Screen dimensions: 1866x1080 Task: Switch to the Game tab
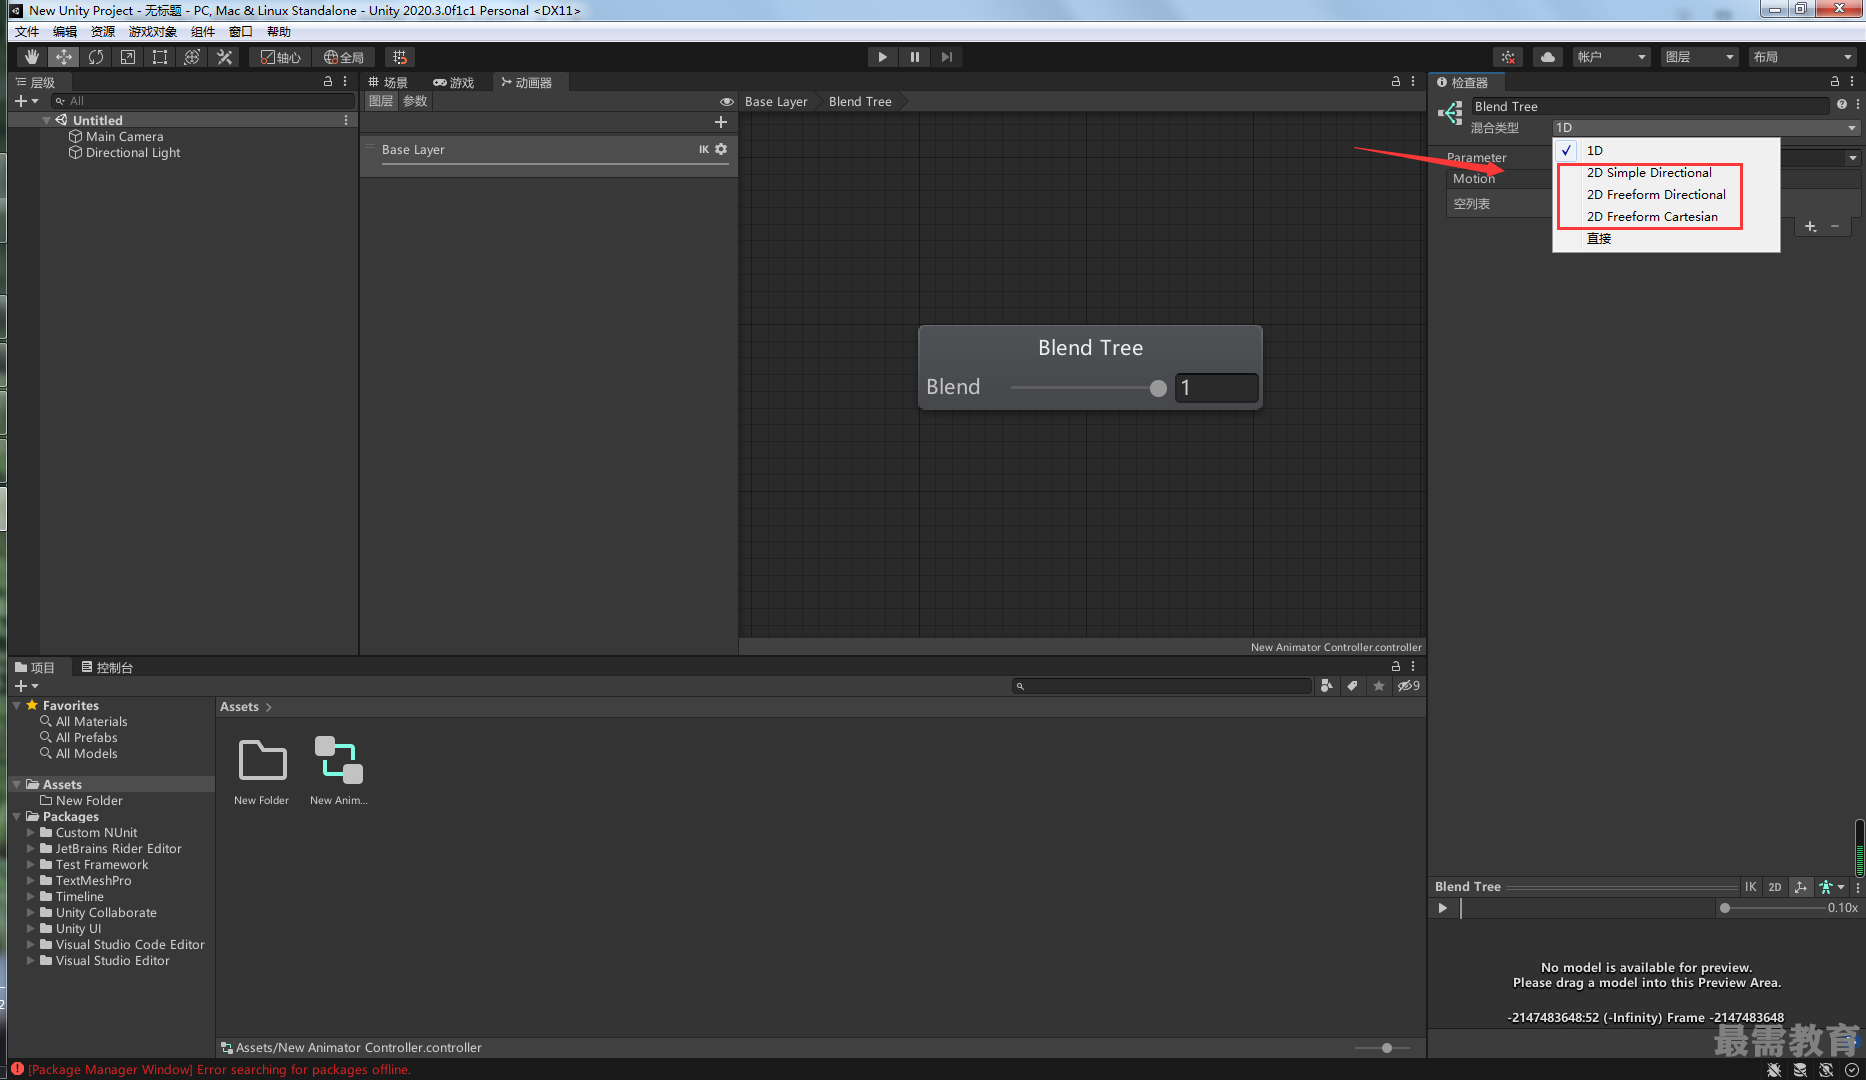pyautogui.click(x=454, y=82)
